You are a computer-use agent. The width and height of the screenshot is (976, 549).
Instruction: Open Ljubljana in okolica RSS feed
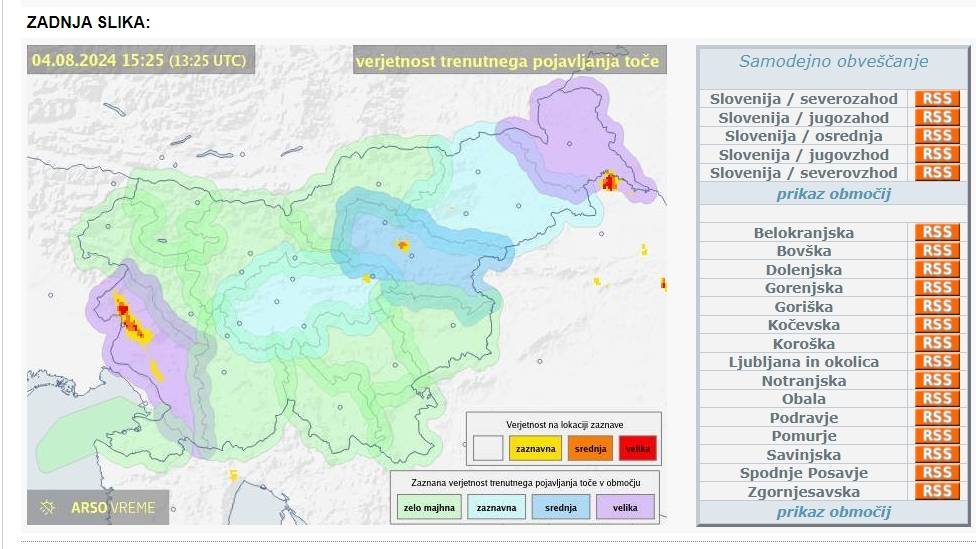pos(936,362)
